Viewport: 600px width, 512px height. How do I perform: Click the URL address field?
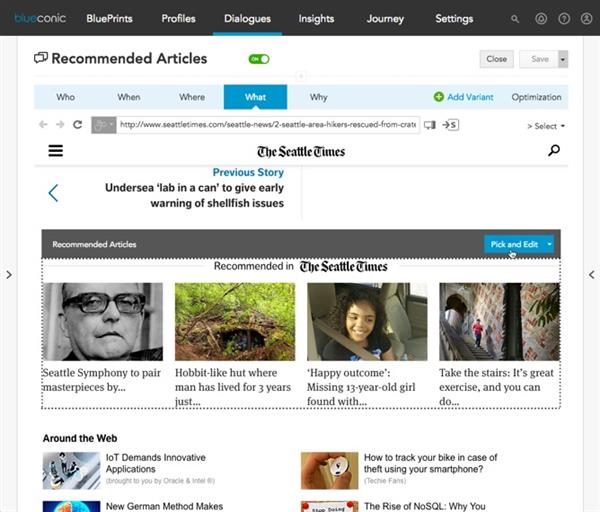(x=268, y=125)
